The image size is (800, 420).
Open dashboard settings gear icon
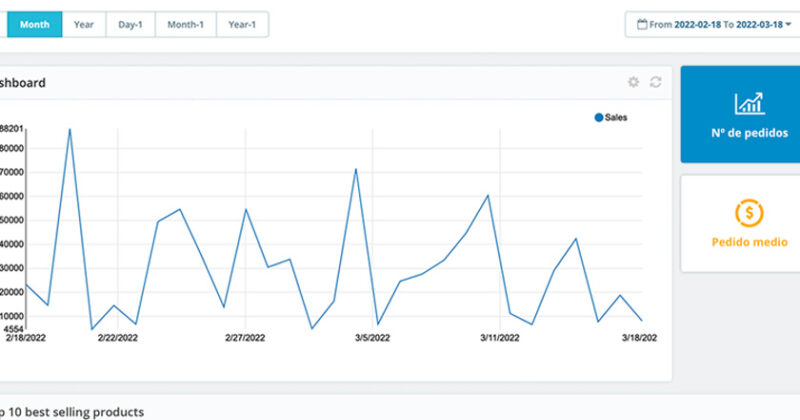[633, 82]
